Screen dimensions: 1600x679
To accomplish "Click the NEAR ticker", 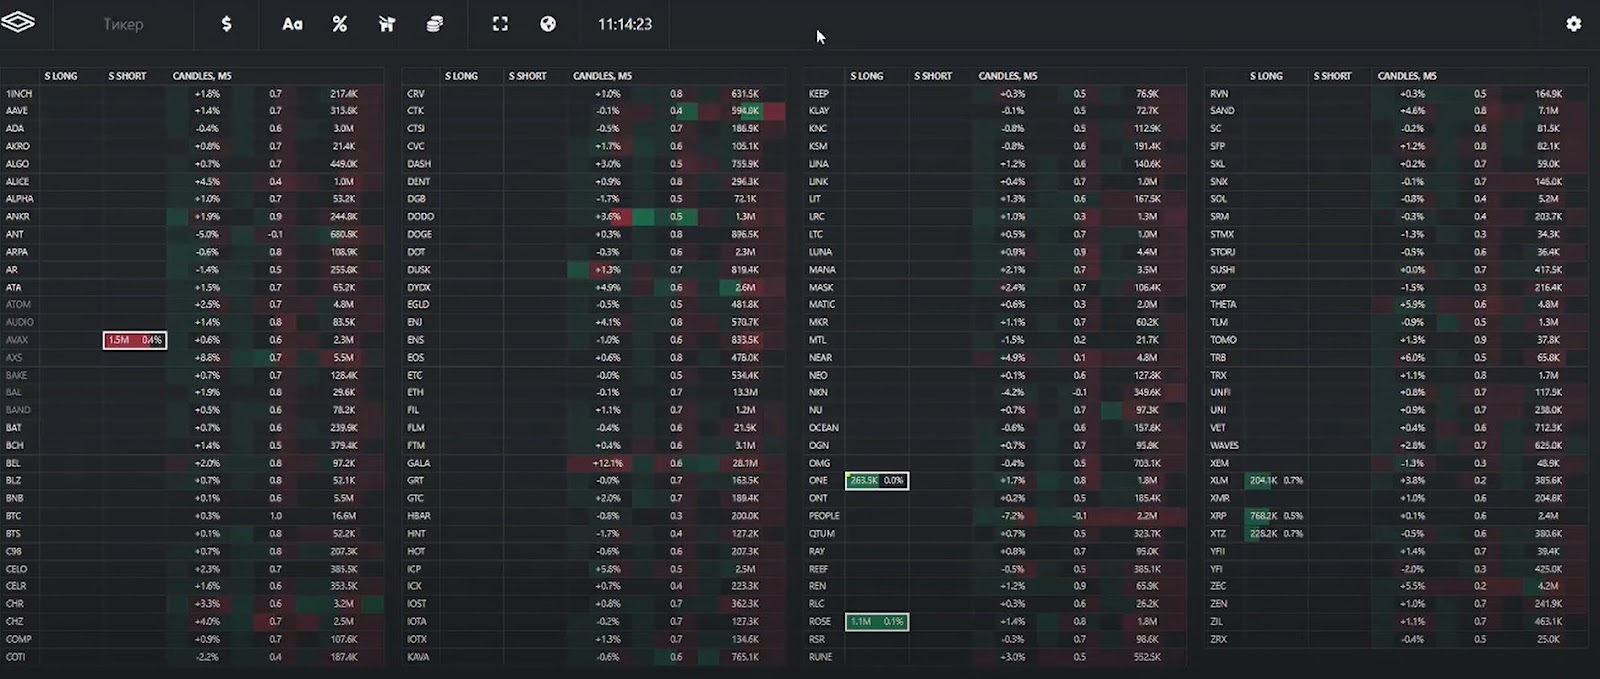I will tap(820, 358).
